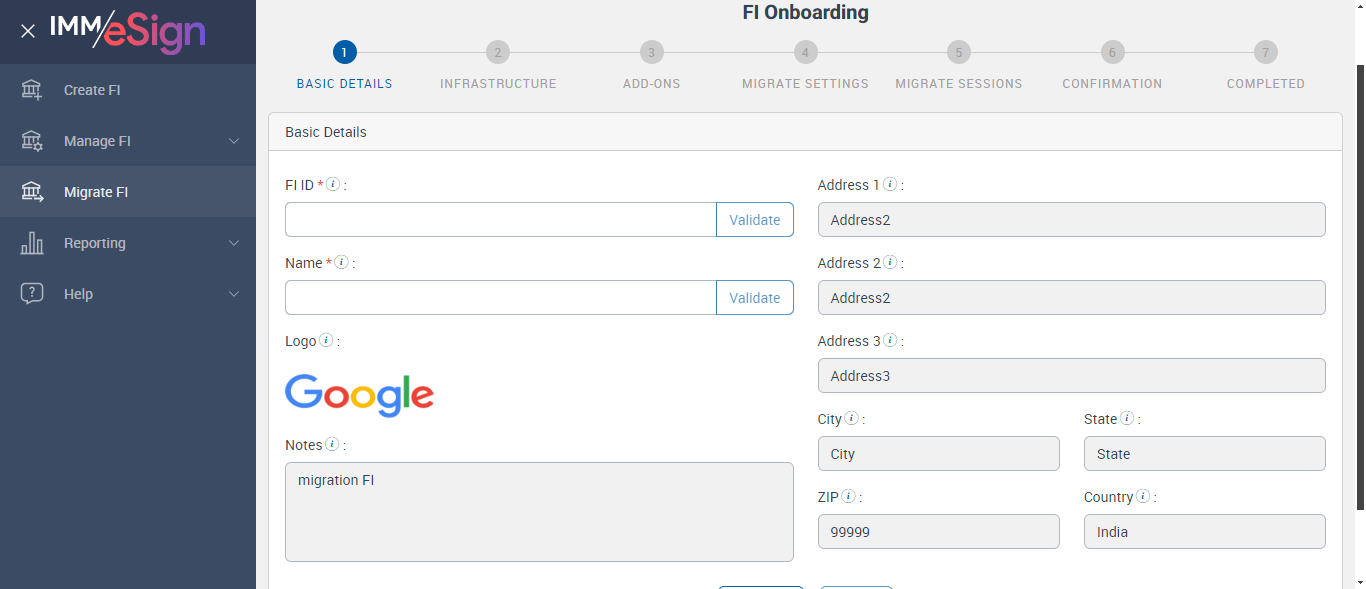Click the info icon next to ZIP

coord(848,497)
